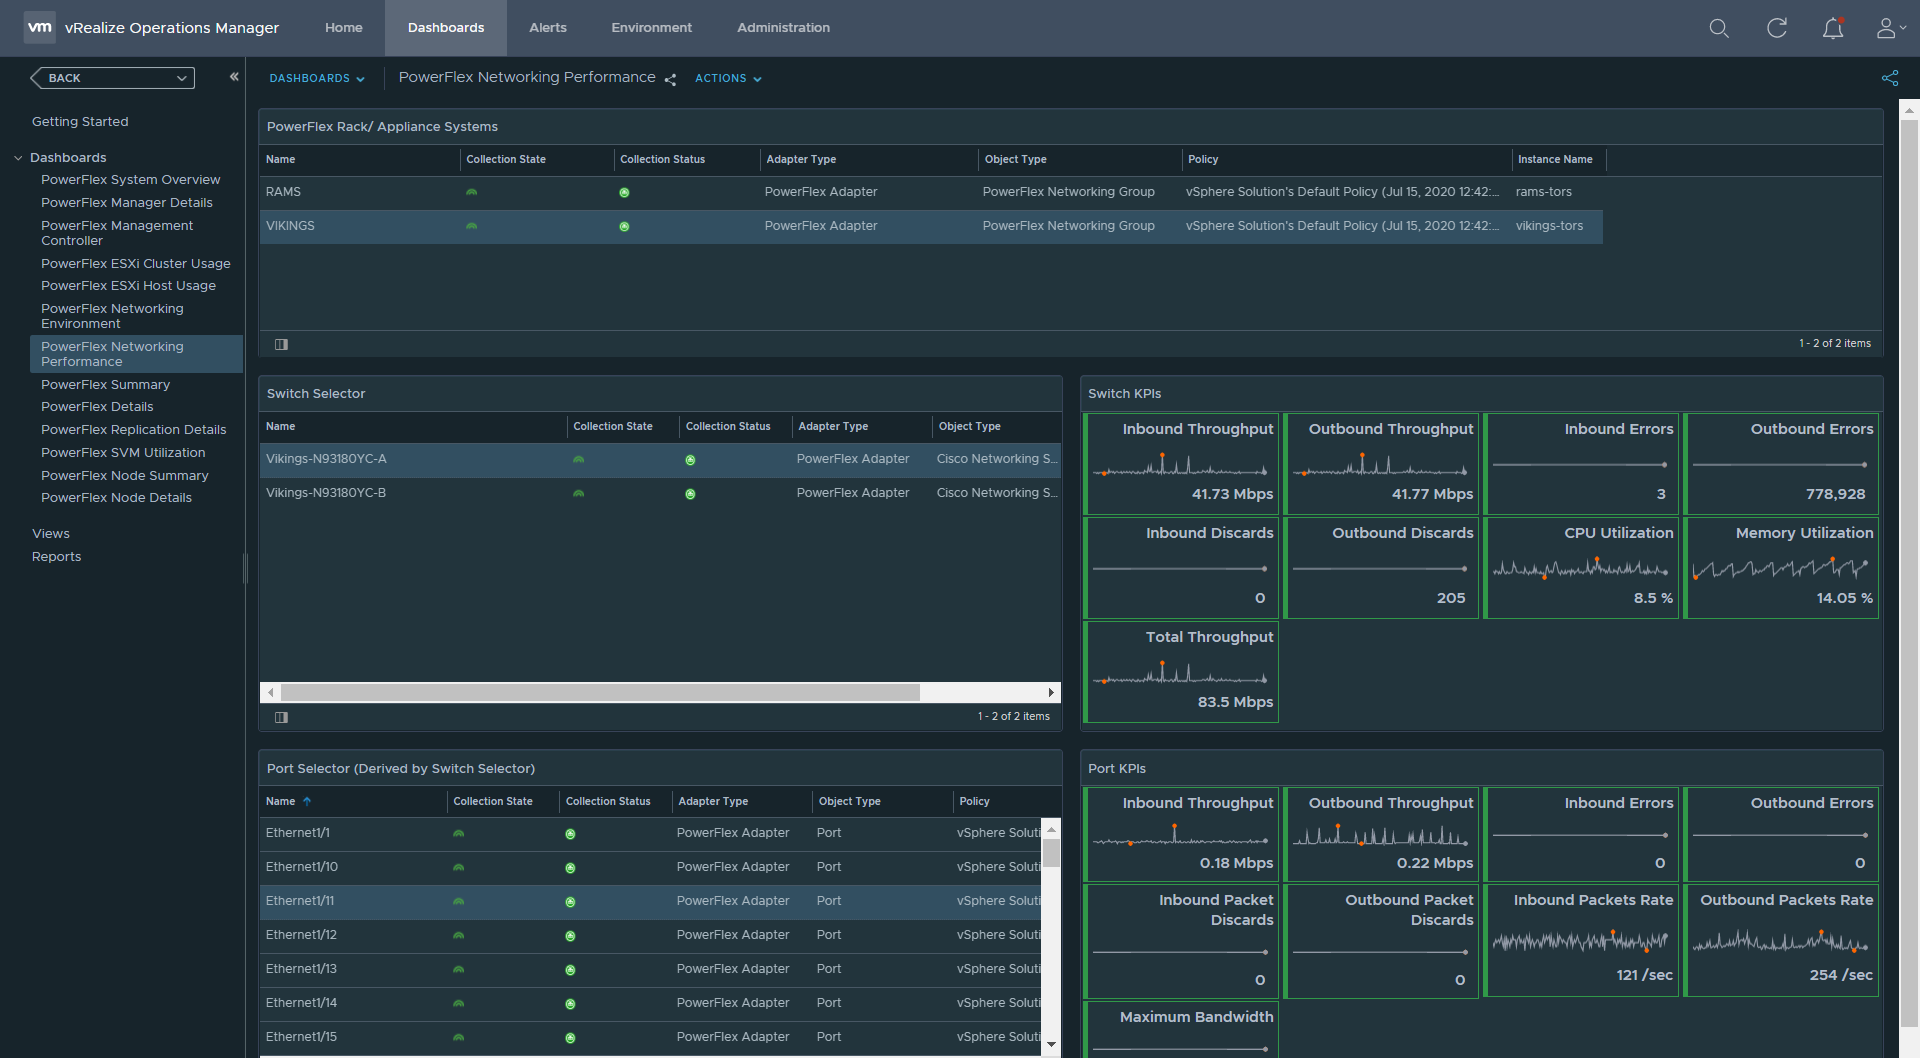
Task: Open the alerts bell notification icon
Action: tap(1833, 28)
